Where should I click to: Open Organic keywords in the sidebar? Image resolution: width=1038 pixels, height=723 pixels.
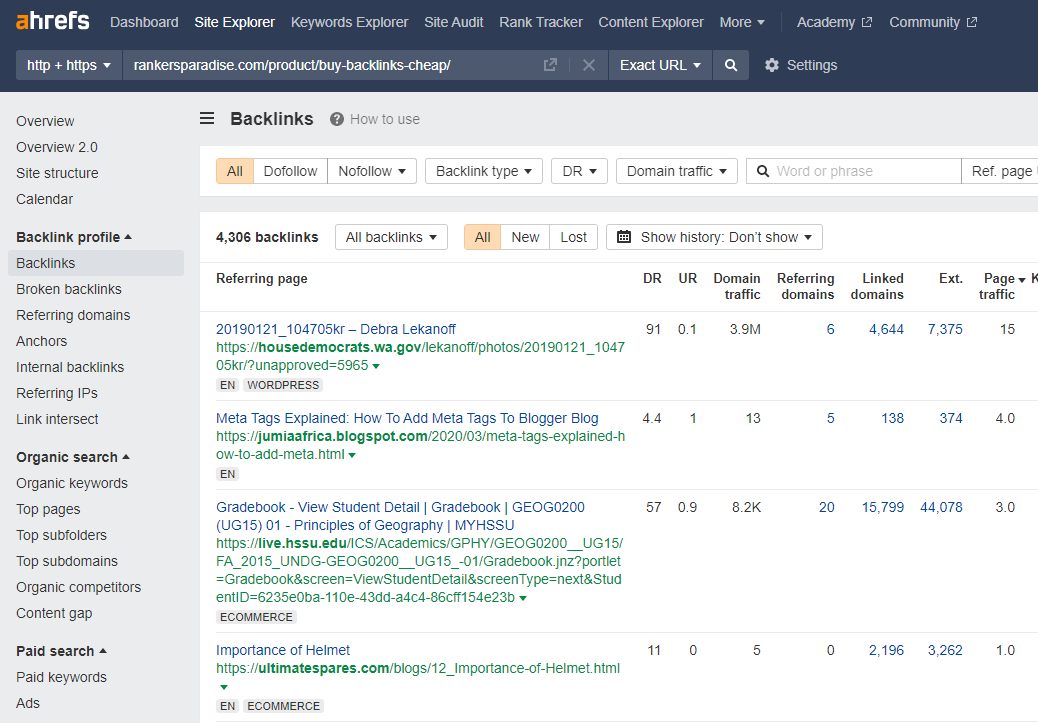click(71, 483)
